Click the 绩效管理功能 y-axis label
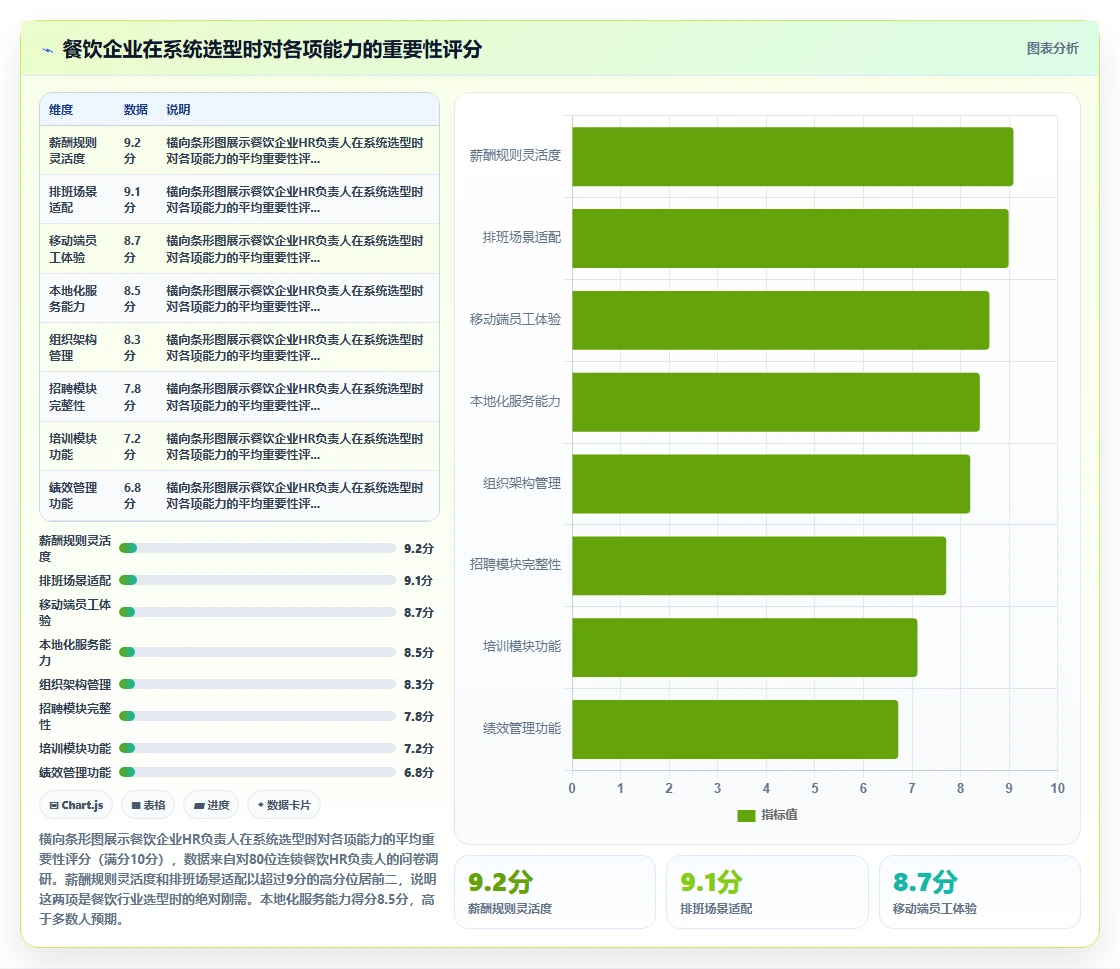1120x969 pixels. (x=522, y=728)
